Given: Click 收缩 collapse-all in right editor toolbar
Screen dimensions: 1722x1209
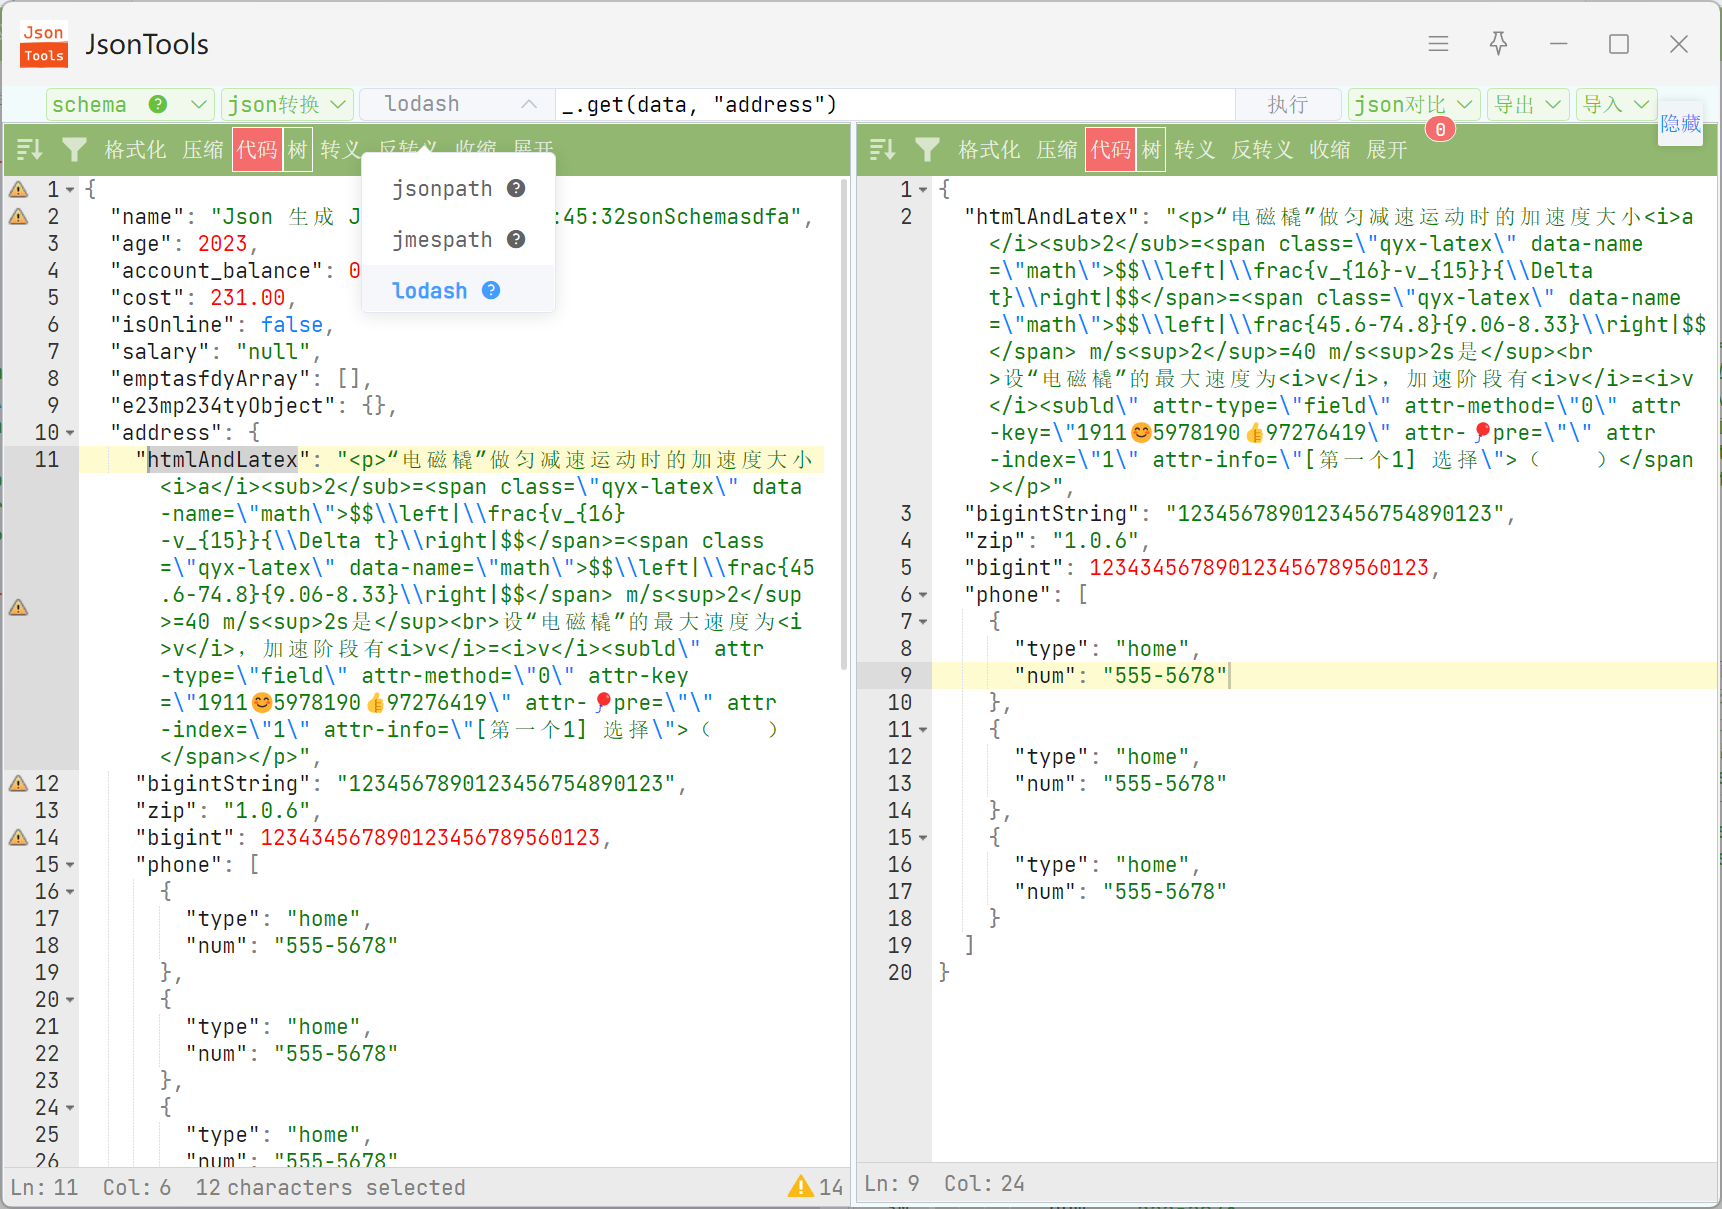Looking at the screenshot, I should (1330, 150).
